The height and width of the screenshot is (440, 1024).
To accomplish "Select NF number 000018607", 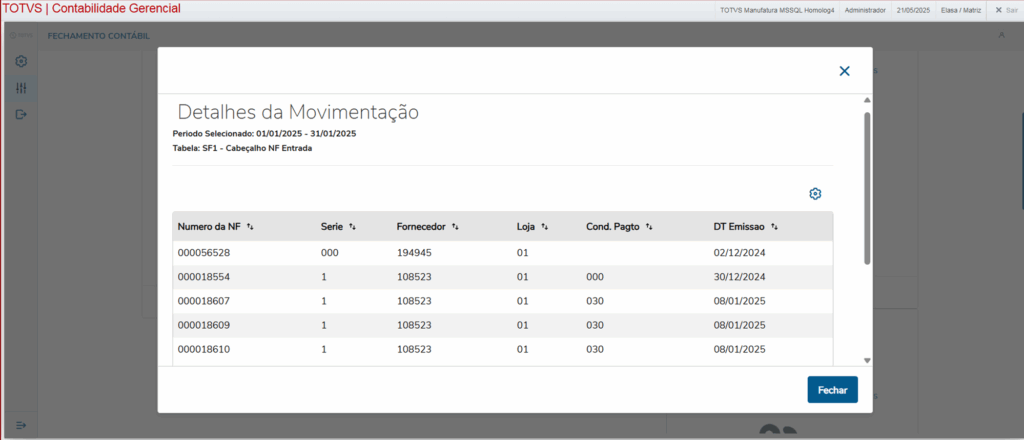I will click(204, 301).
